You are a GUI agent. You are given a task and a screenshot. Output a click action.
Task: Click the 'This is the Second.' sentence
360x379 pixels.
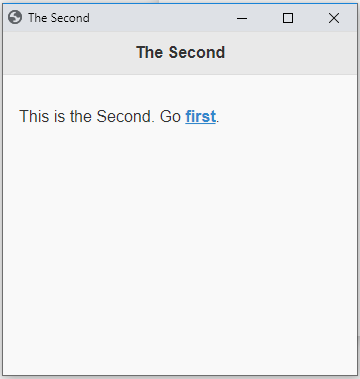[87, 116]
